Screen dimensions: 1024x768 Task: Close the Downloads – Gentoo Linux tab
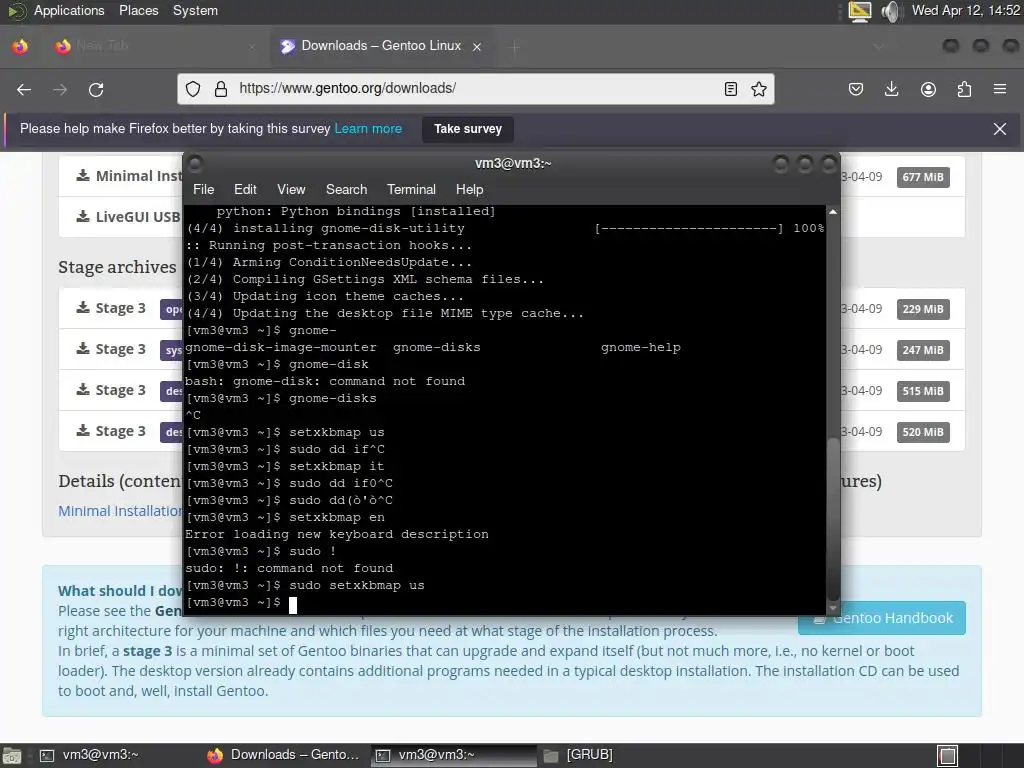[x=477, y=46]
